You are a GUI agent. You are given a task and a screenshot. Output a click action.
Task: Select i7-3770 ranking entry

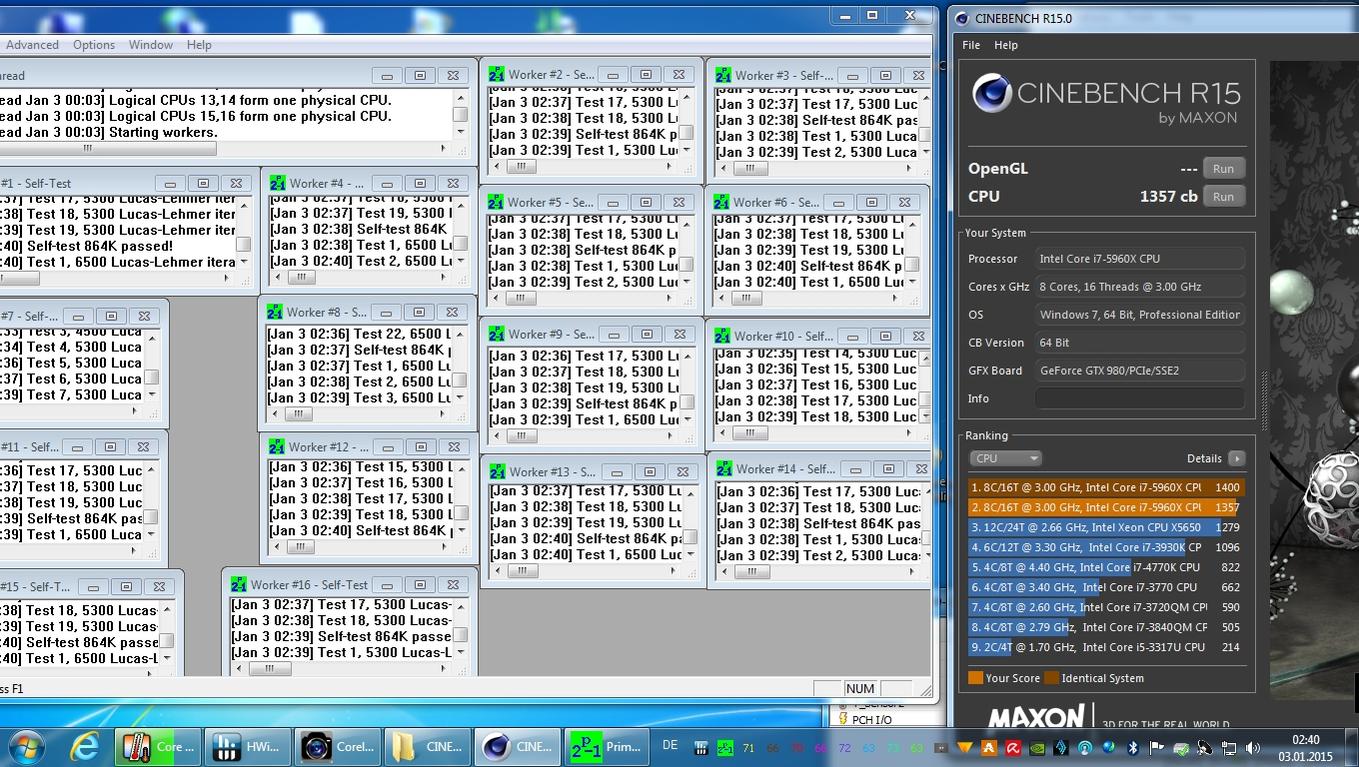1106,587
